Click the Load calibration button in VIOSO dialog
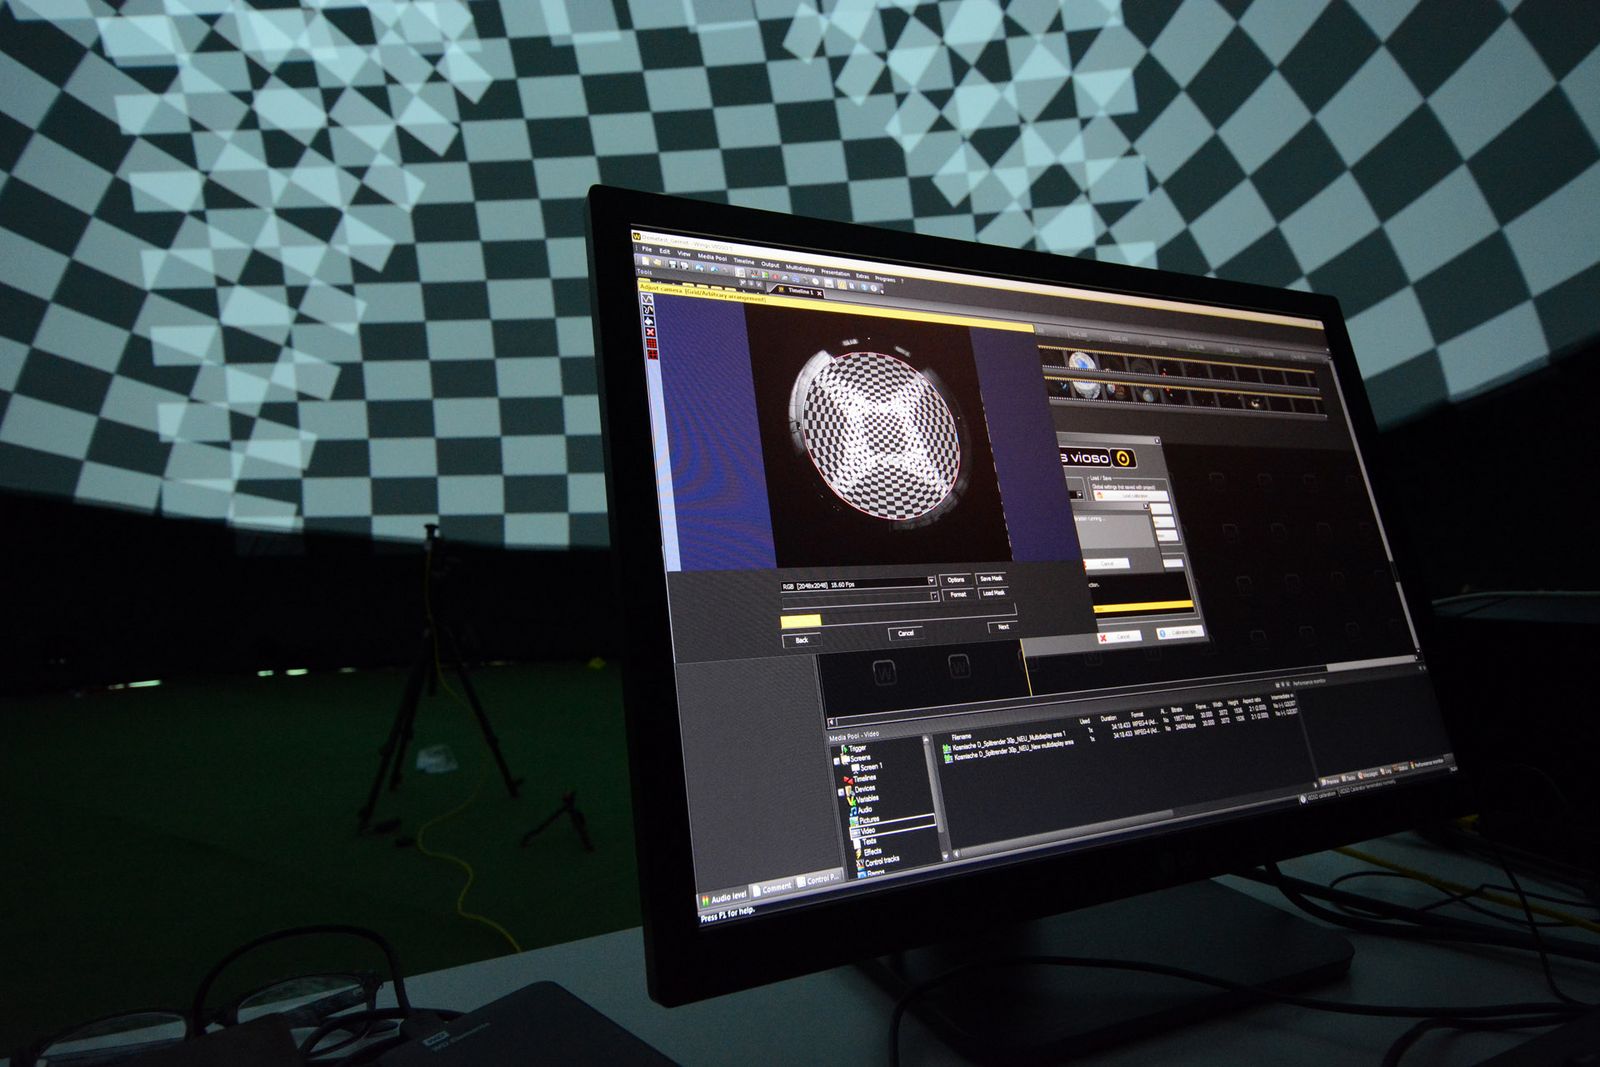The image size is (1600, 1067). pos(1131,496)
